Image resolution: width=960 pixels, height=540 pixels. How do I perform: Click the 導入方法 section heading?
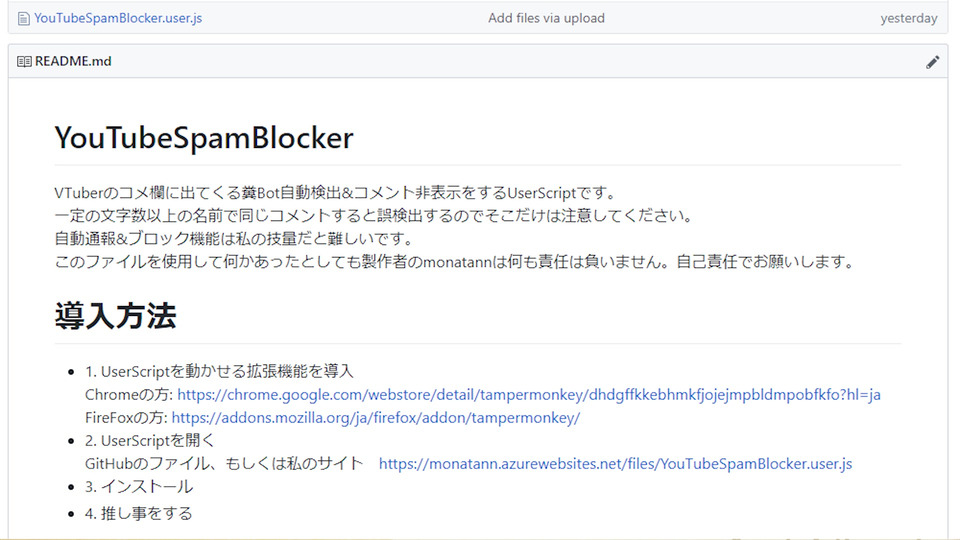click(115, 316)
